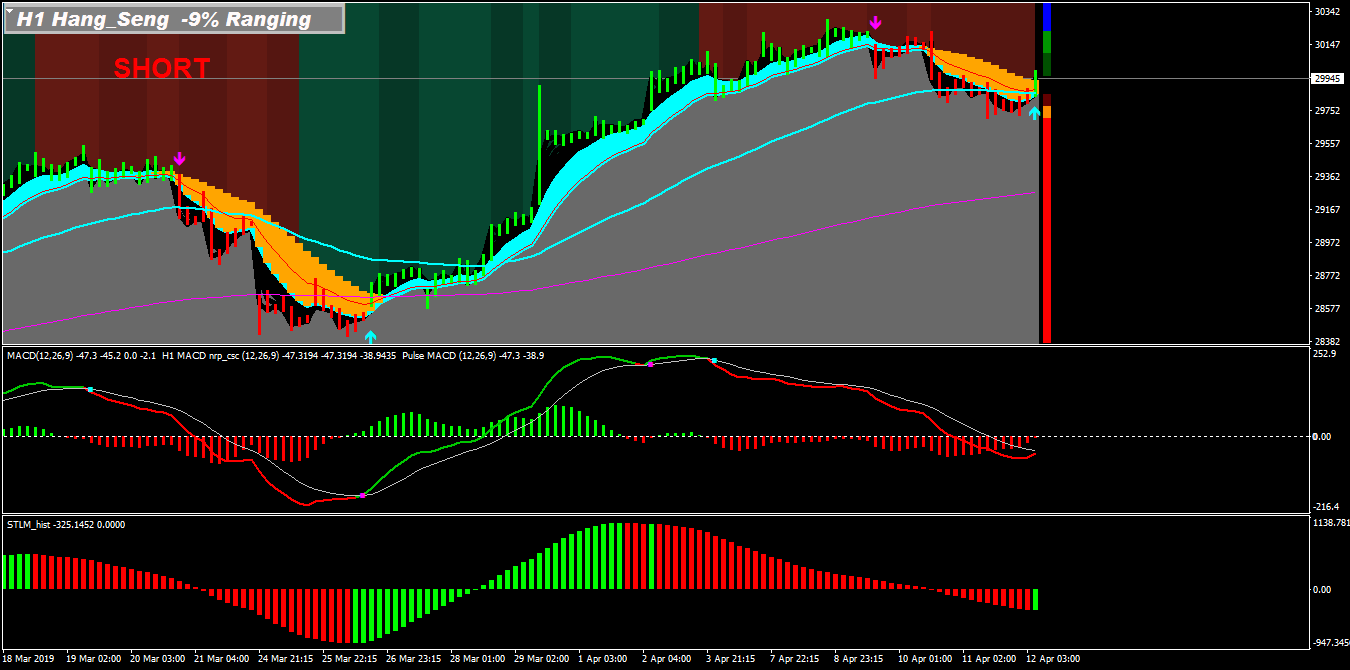Image resolution: width=1350 pixels, height=670 pixels.
Task: Click the 11 Apr 02:00 time label
Action: (x=989, y=659)
